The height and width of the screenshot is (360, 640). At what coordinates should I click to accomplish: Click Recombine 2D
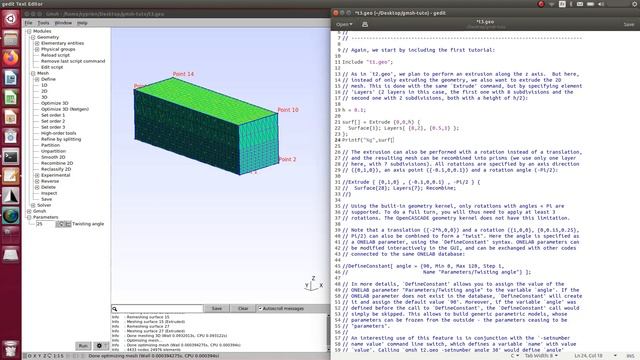[x=57, y=163]
